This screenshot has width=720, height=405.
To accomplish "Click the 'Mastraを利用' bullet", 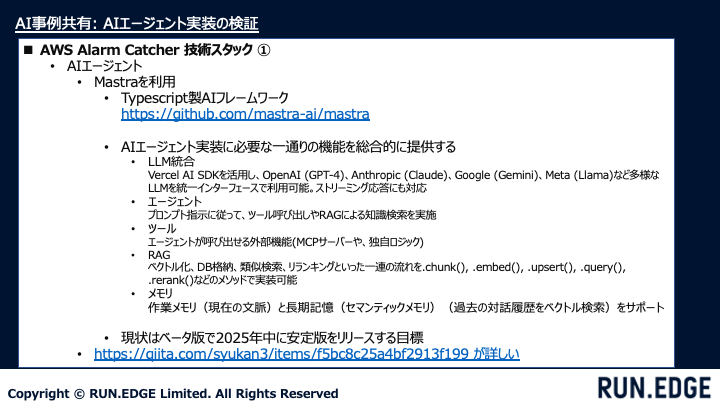I will [x=135, y=82].
